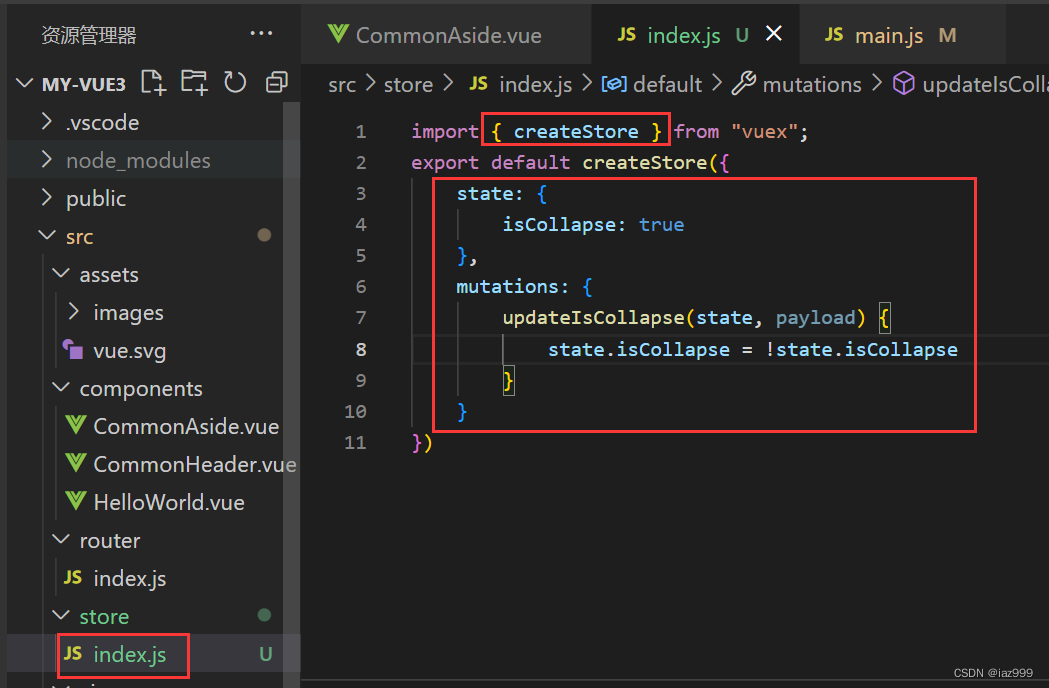Image resolution: width=1049 pixels, height=688 pixels.
Task: Refresh the explorer view
Action: pos(234,83)
